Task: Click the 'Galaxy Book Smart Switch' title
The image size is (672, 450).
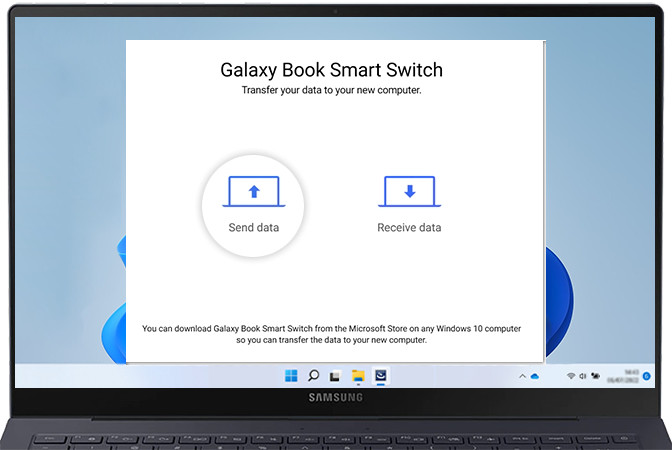Action: pos(331,70)
